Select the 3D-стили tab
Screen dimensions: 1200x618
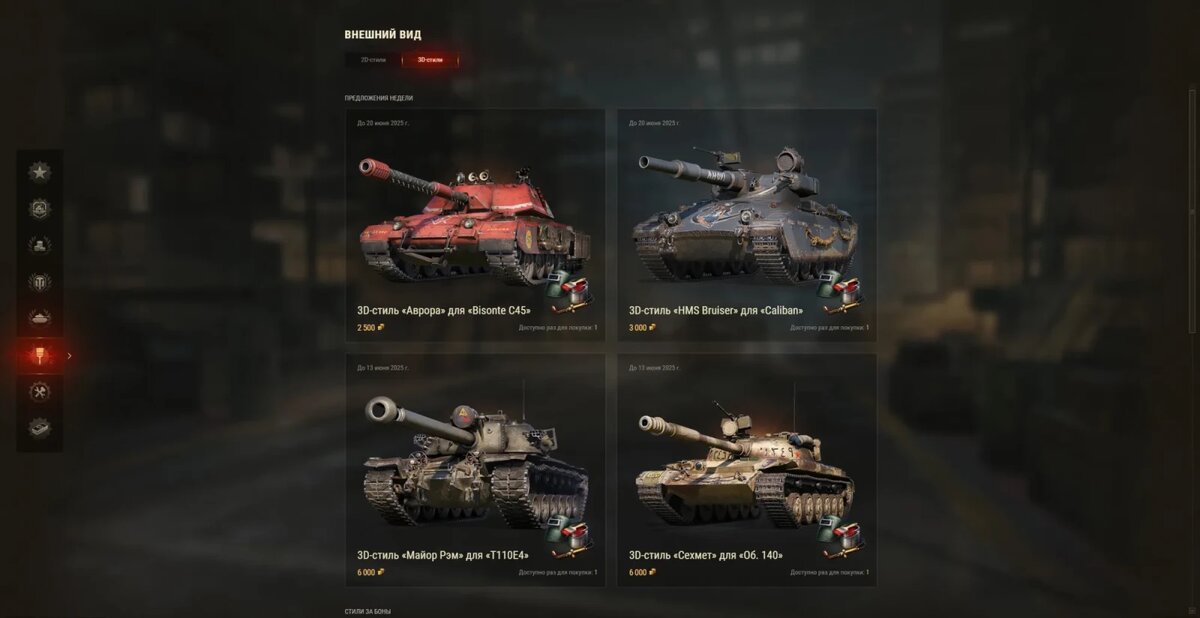430,60
